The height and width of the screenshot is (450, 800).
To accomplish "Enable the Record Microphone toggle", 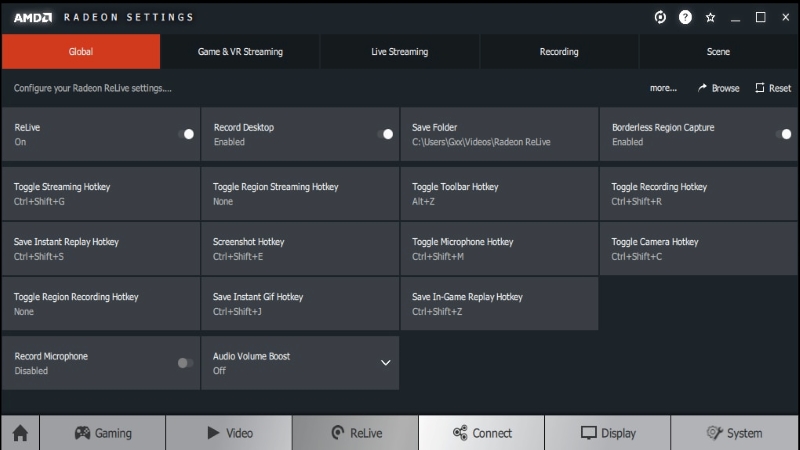I will pyautogui.click(x=185, y=363).
